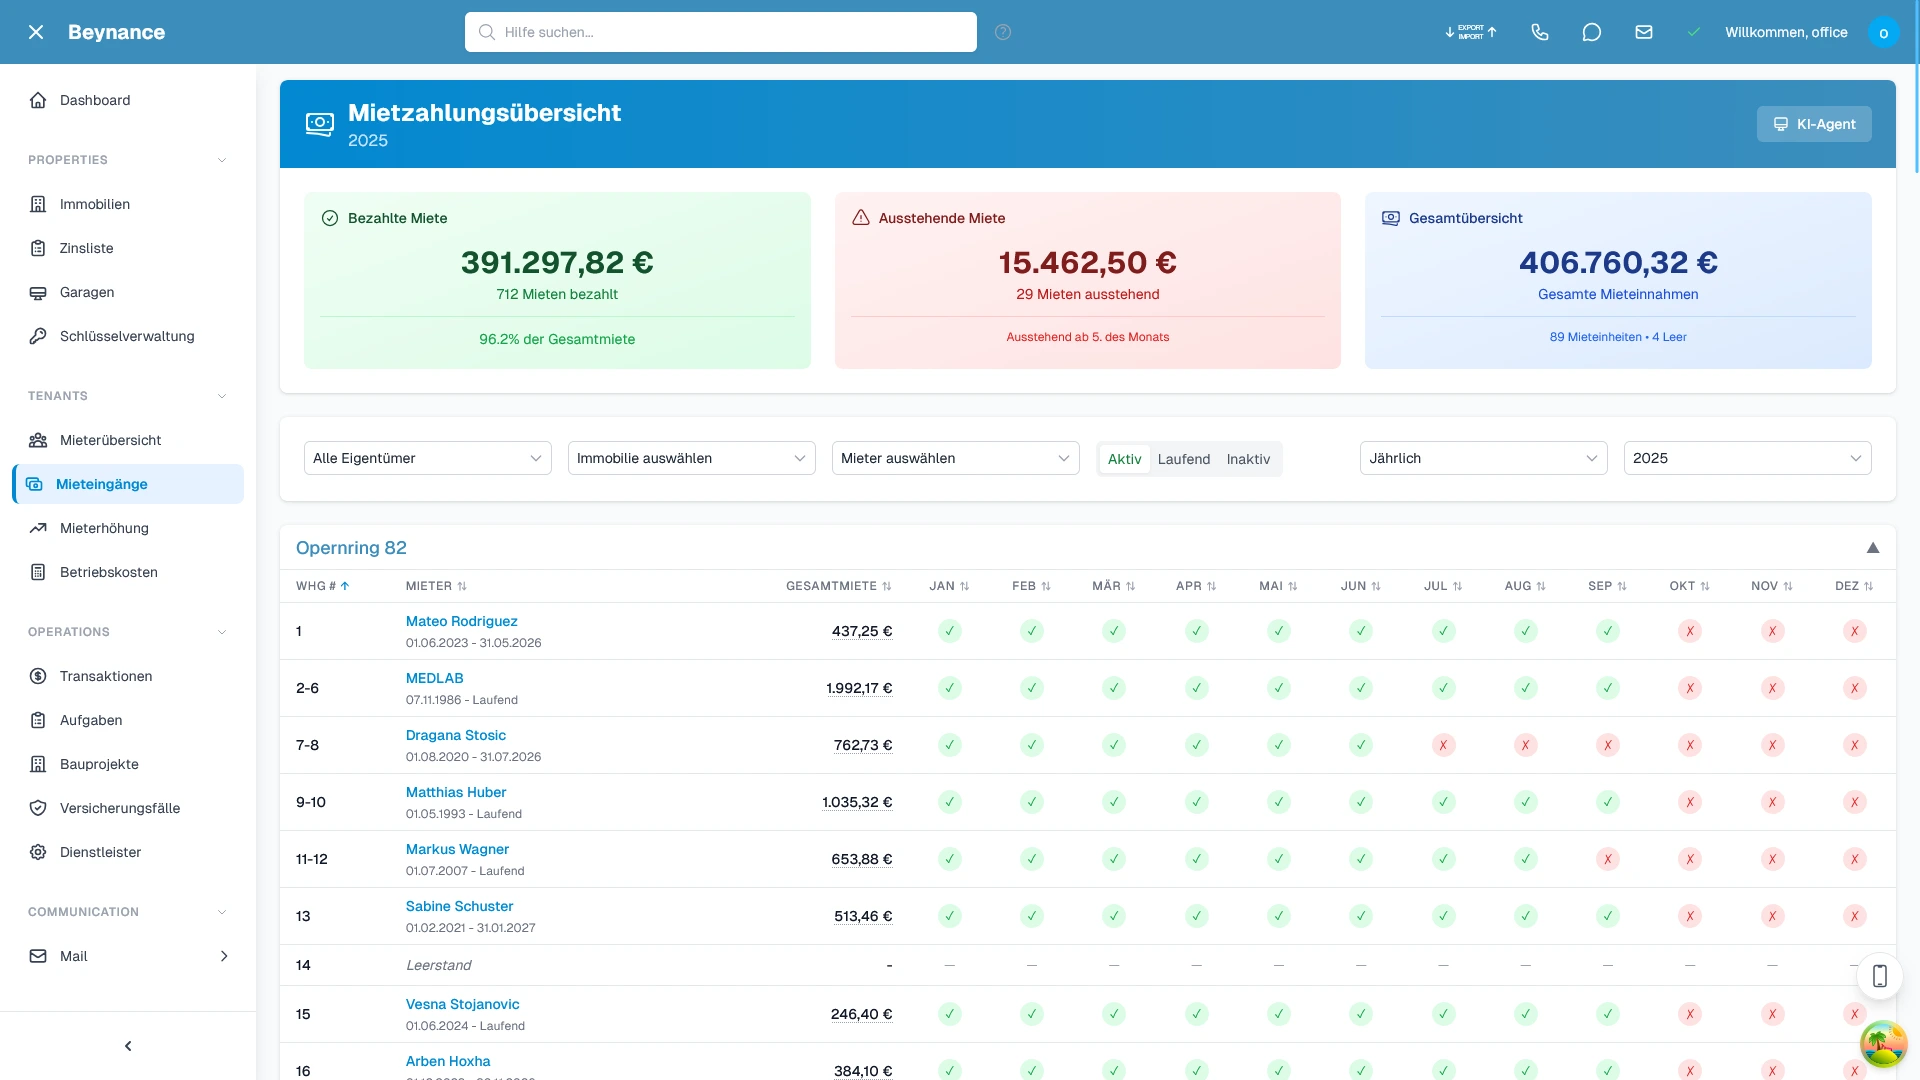Click the KI-Agent button
1920x1080 pixels.
tap(1813, 124)
